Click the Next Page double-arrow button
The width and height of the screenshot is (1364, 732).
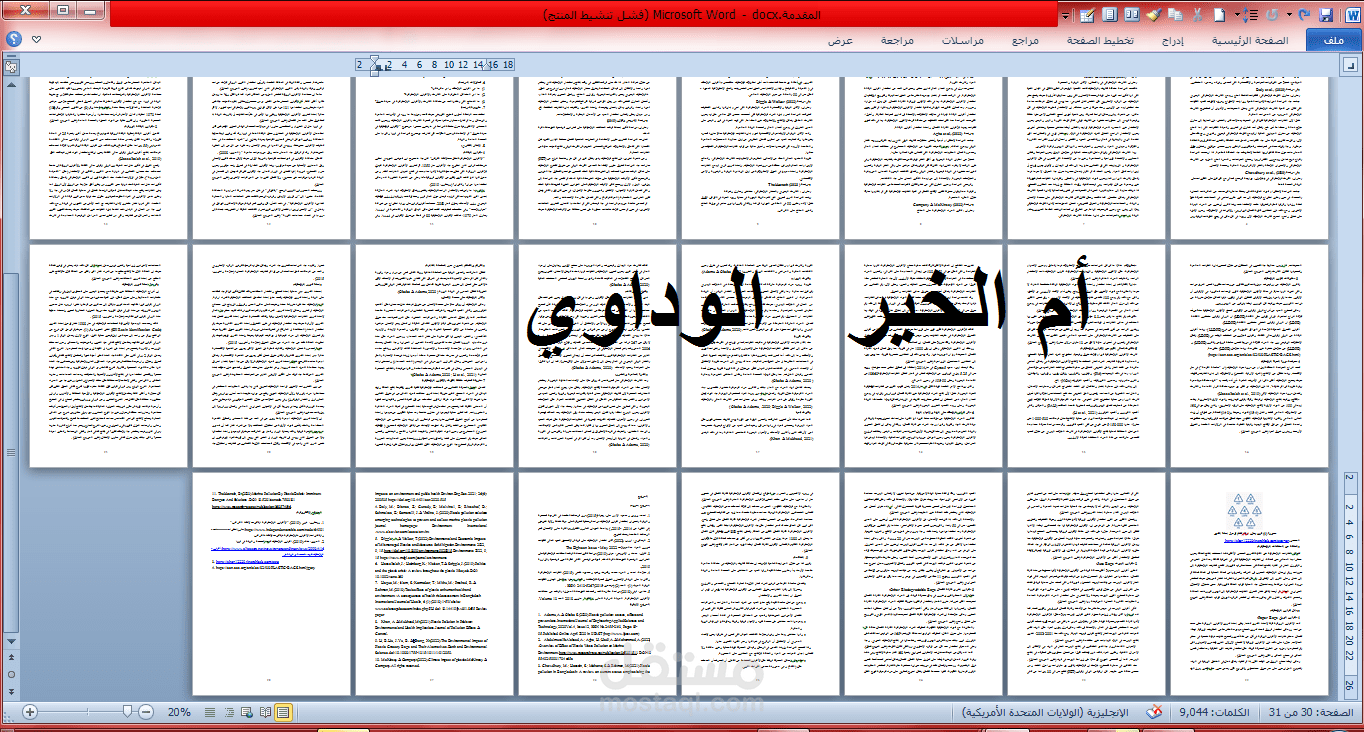pyautogui.click(x=11, y=690)
